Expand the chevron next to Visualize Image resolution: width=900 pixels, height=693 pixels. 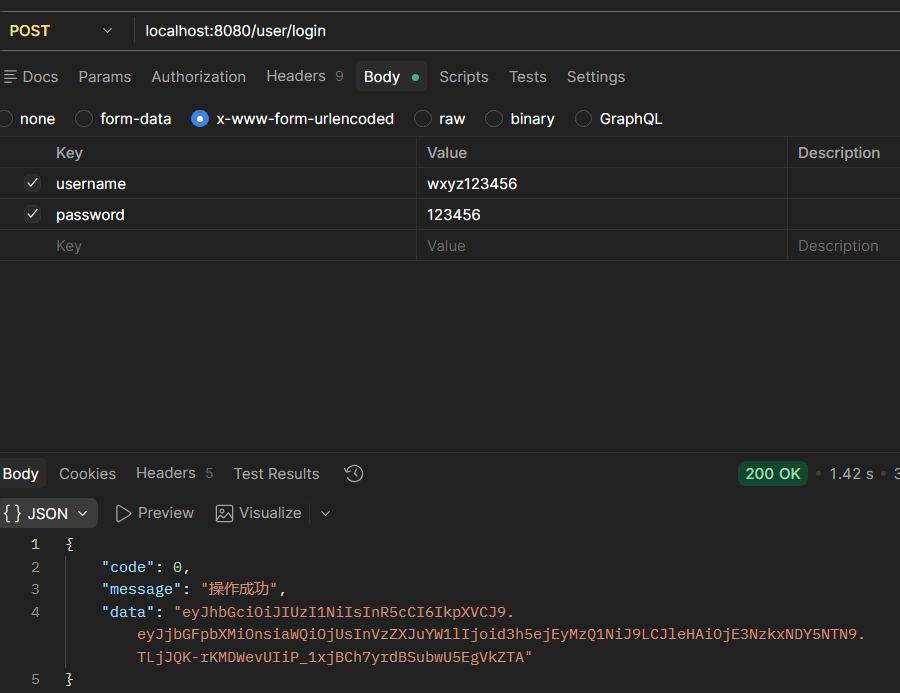pos(325,513)
